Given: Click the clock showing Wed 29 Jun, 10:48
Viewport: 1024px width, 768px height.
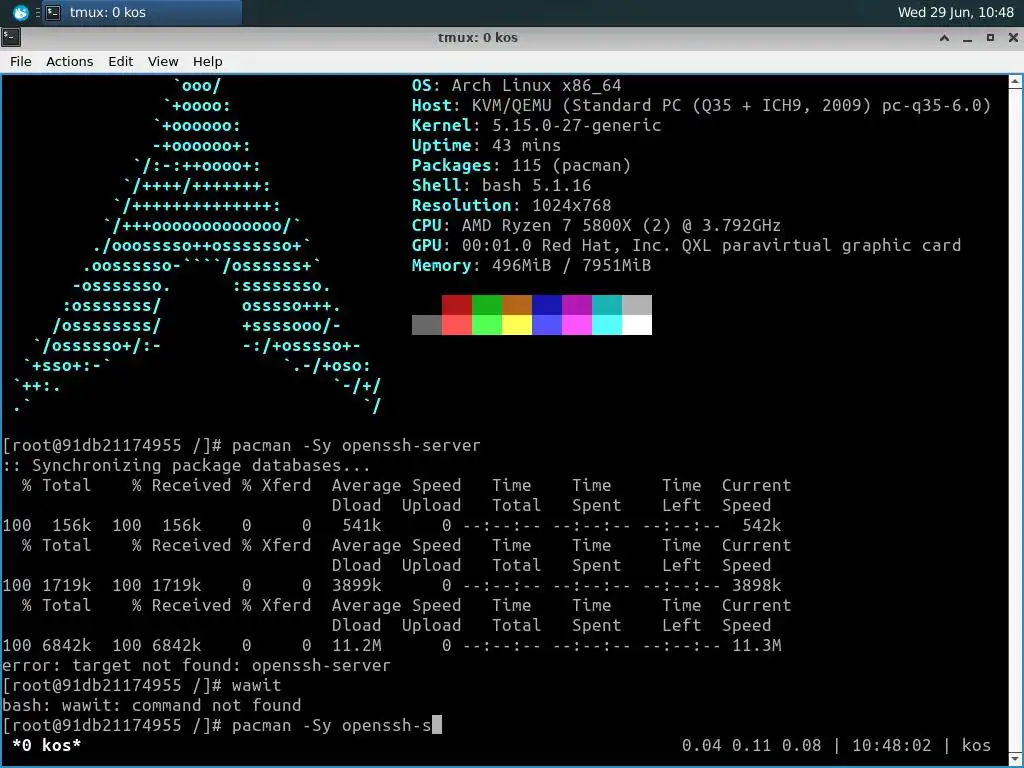Looking at the screenshot, I should 955,12.
